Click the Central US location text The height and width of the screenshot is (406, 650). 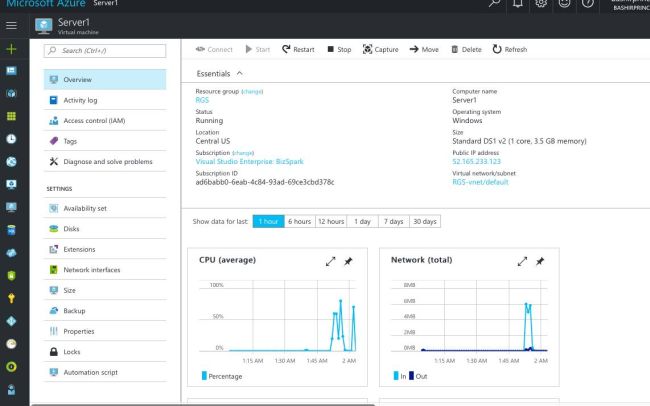[213, 141]
